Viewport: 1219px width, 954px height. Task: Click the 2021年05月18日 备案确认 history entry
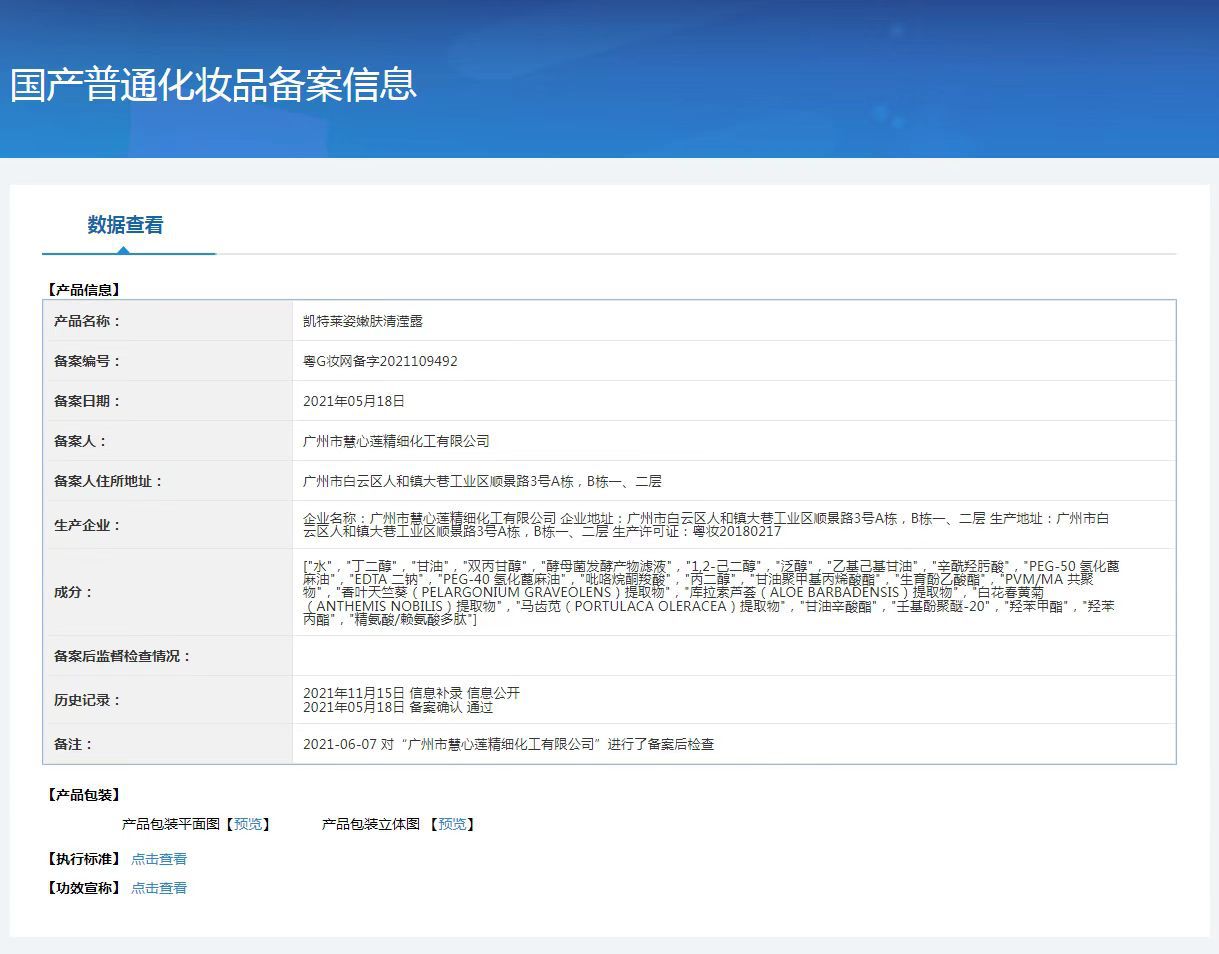pos(398,707)
